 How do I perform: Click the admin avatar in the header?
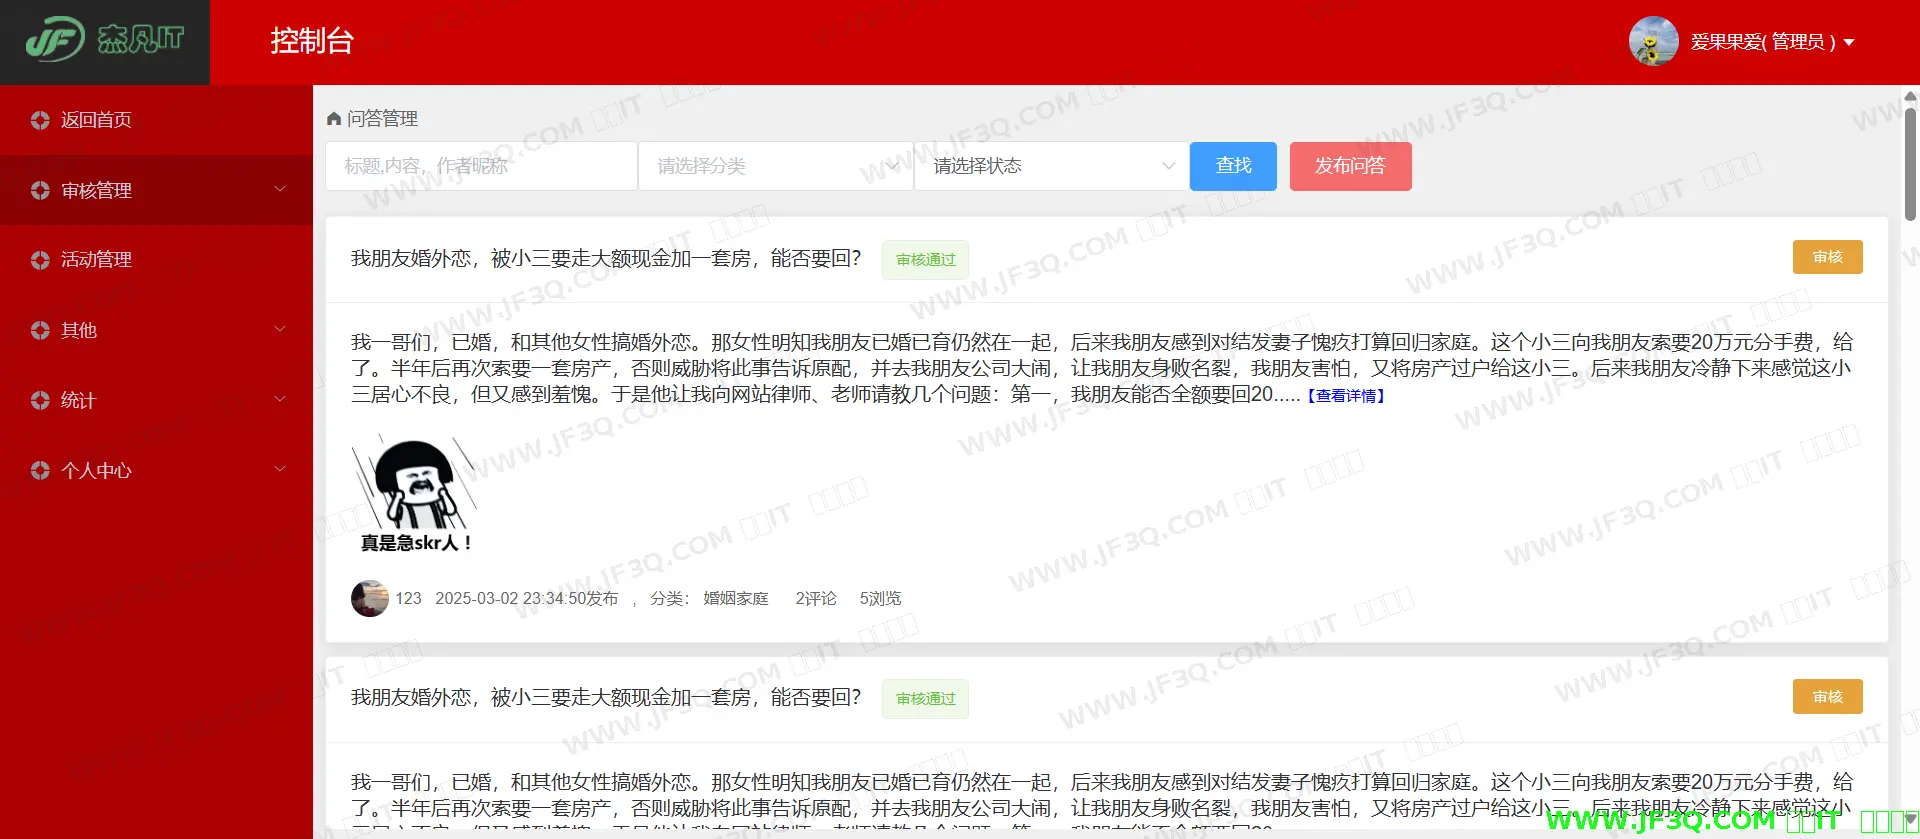1653,41
